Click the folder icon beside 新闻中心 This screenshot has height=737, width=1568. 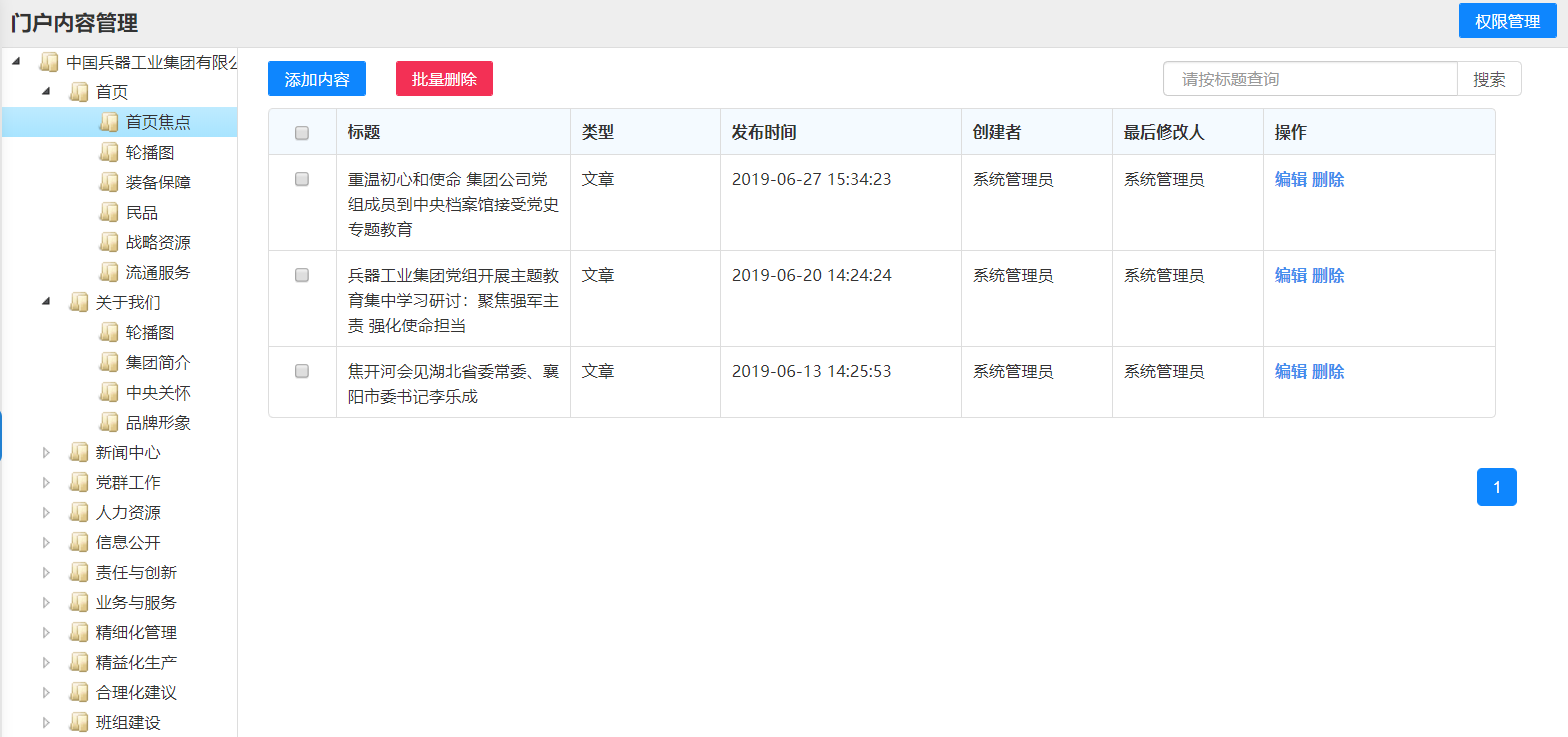pos(79,453)
